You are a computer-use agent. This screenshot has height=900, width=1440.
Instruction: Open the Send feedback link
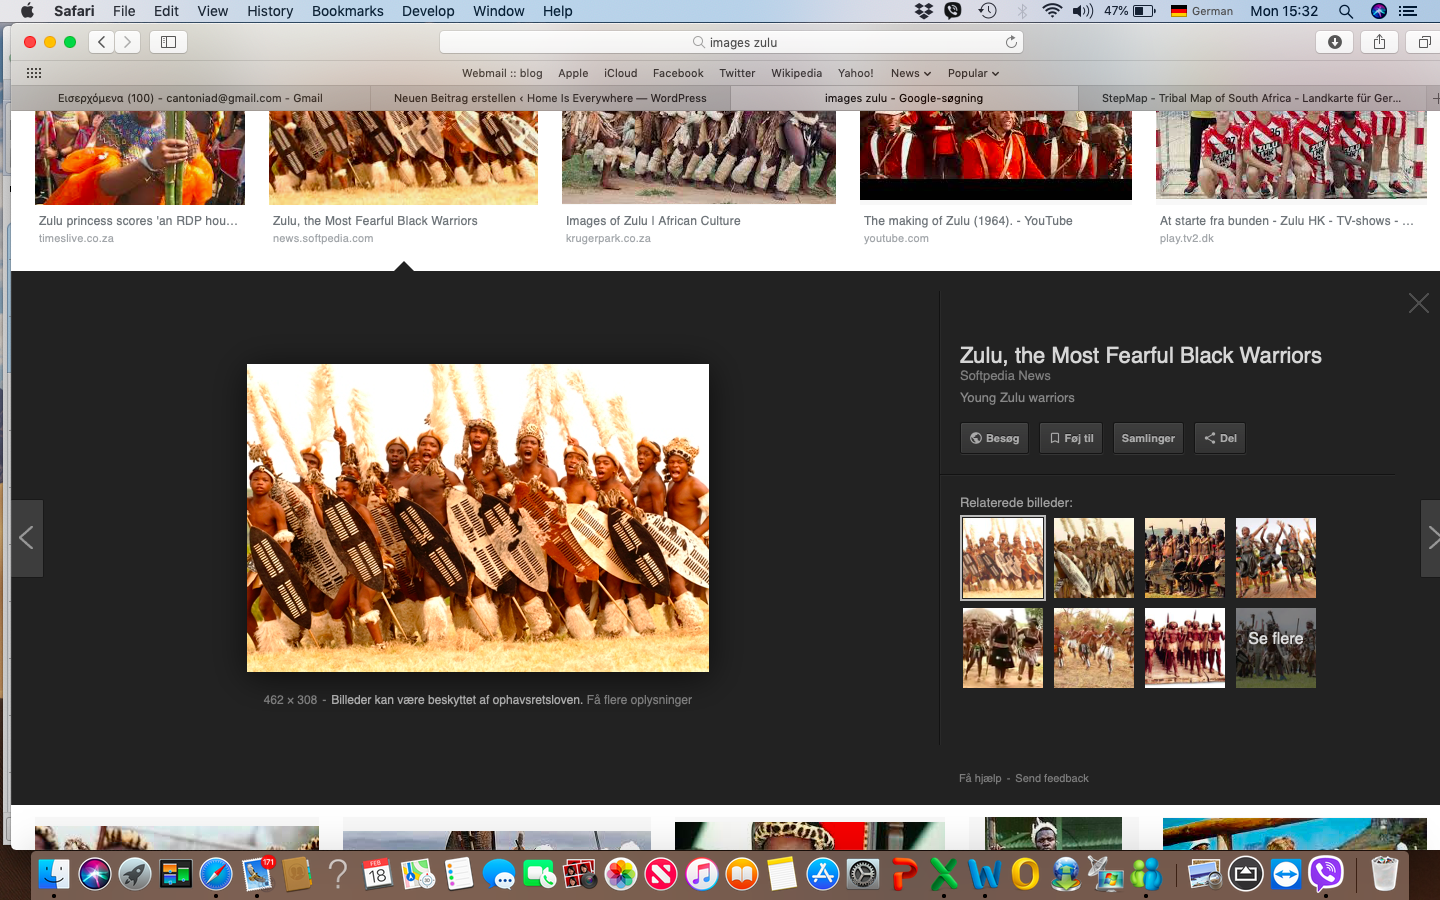click(1051, 778)
